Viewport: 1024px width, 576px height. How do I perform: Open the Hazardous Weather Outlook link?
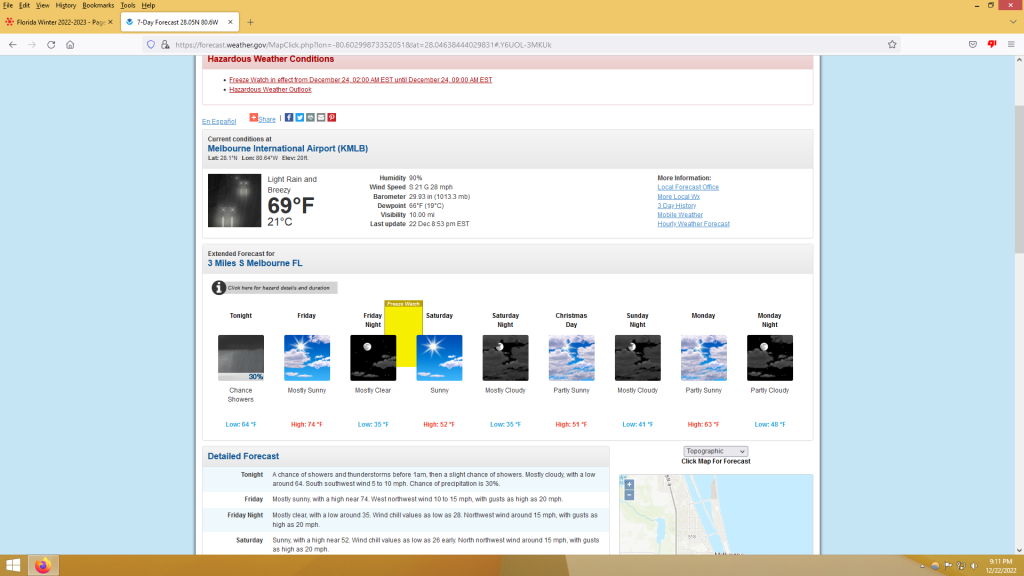click(270, 89)
